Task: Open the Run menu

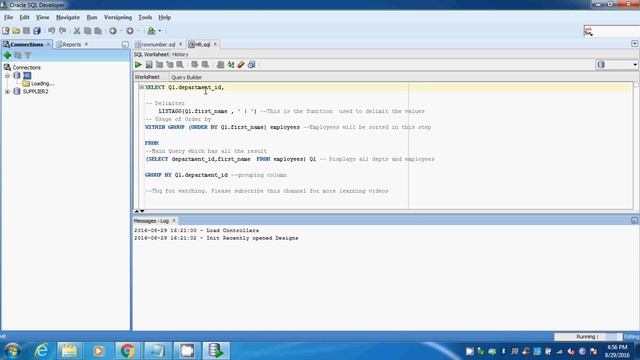Action: click(x=92, y=17)
